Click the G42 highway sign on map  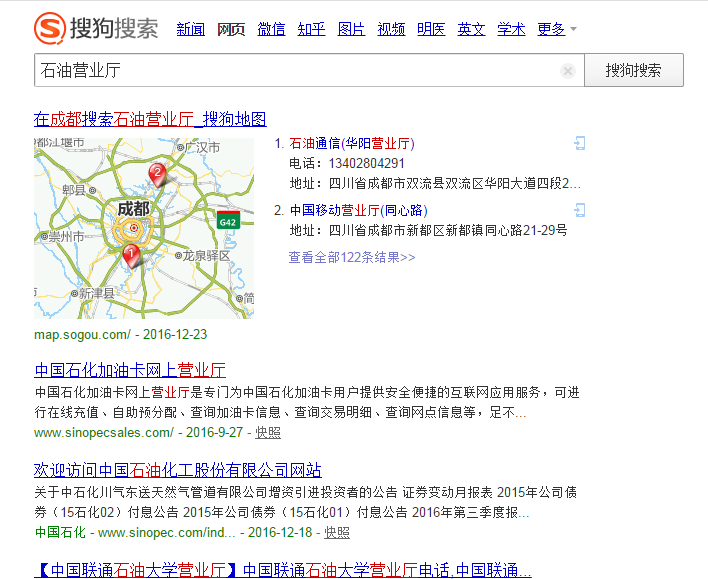(x=228, y=220)
